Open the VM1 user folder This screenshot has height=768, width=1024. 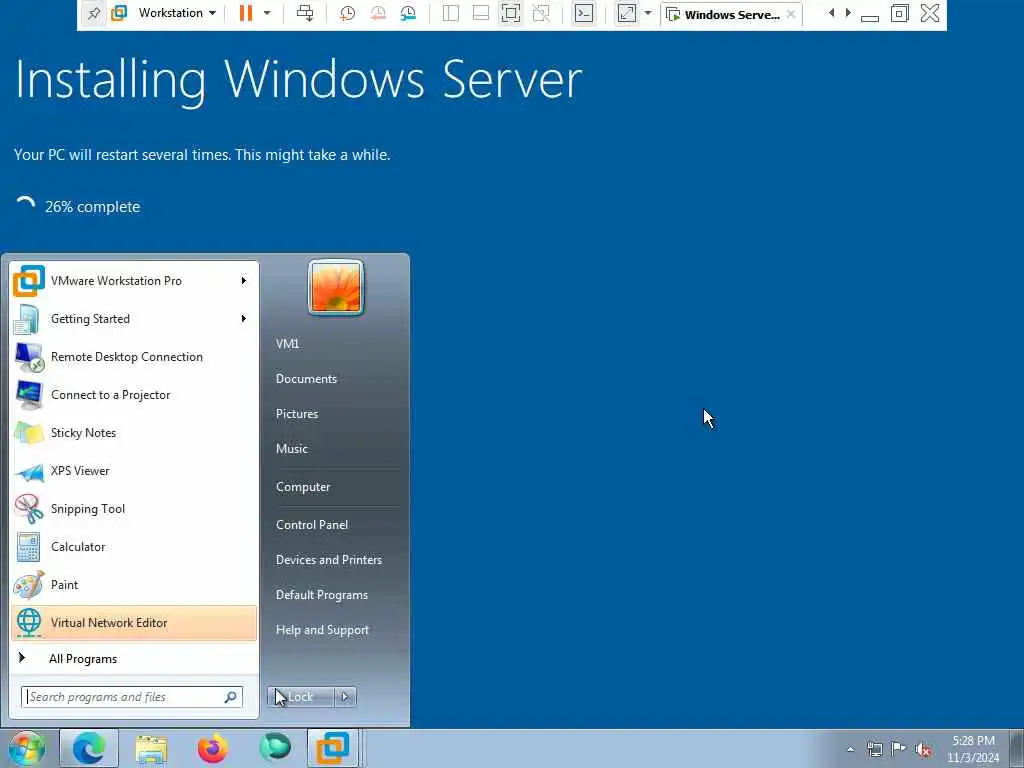pyautogui.click(x=287, y=344)
